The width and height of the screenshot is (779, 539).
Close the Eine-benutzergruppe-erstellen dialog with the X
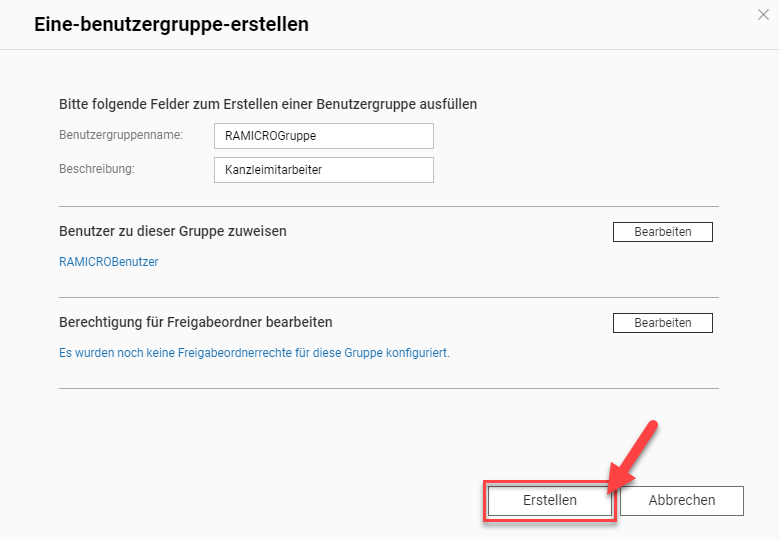[763, 15]
